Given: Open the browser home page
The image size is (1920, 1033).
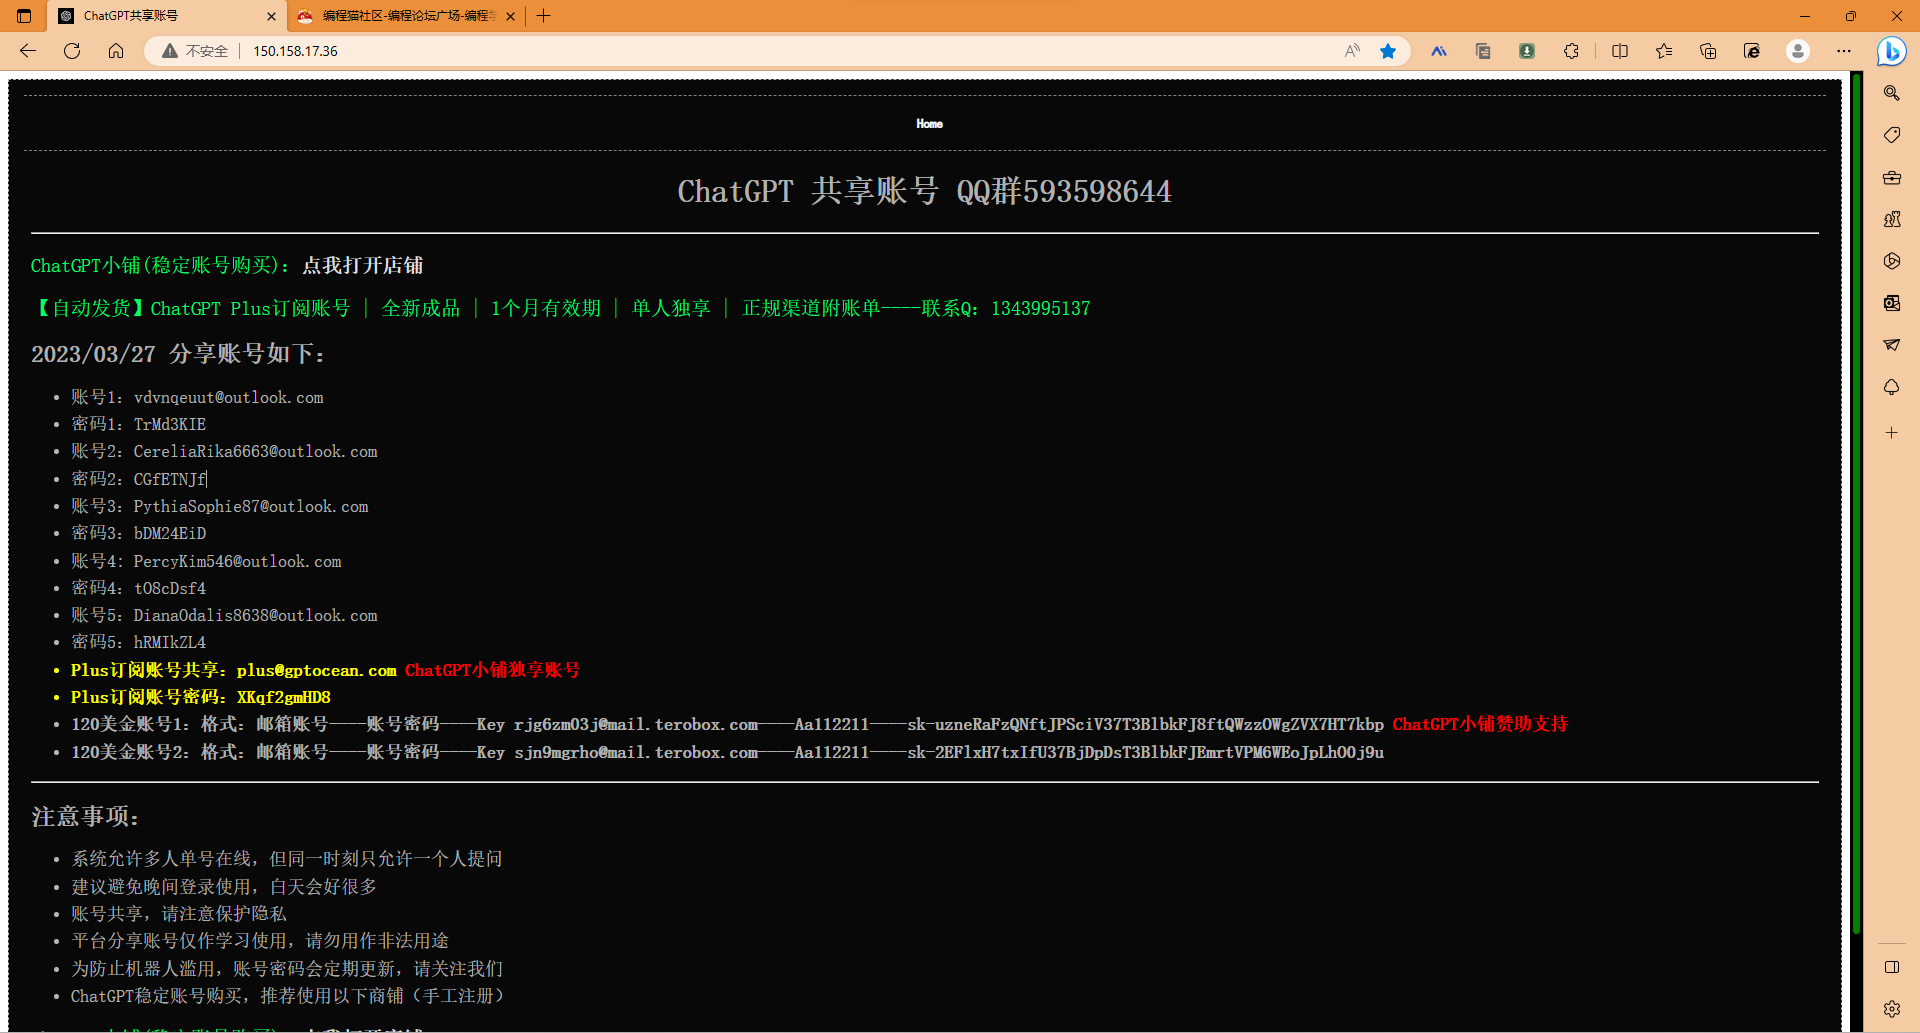Looking at the screenshot, I should pos(116,51).
